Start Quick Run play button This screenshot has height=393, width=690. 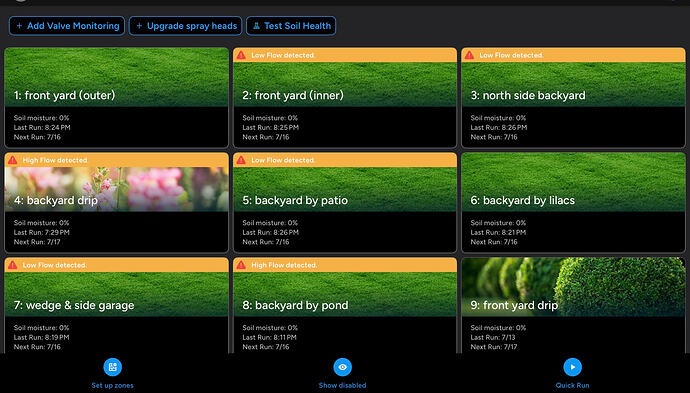(573, 367)
